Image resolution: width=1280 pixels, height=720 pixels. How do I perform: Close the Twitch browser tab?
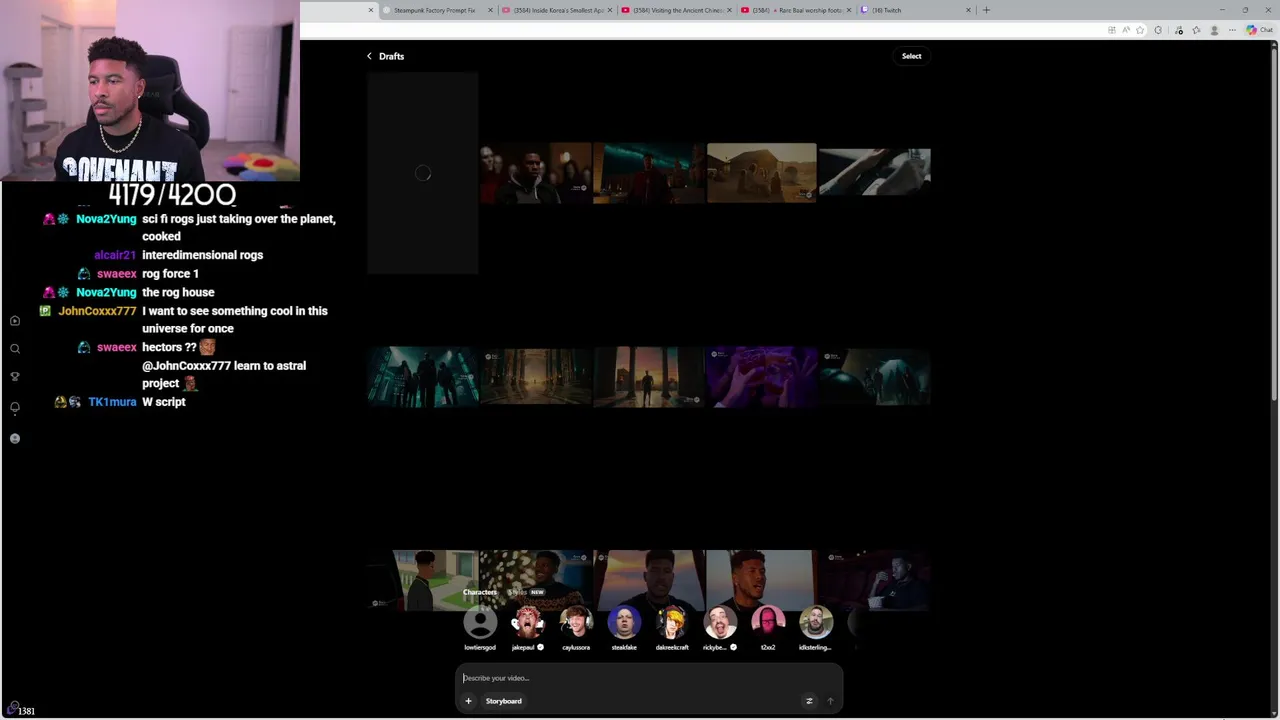(x=968, y=10)
